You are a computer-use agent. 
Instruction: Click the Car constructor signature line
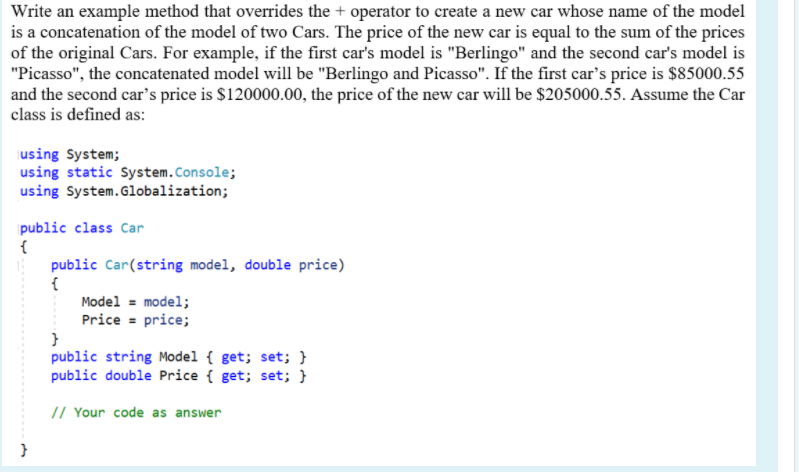pyautogui.click(x=198, y=265)
